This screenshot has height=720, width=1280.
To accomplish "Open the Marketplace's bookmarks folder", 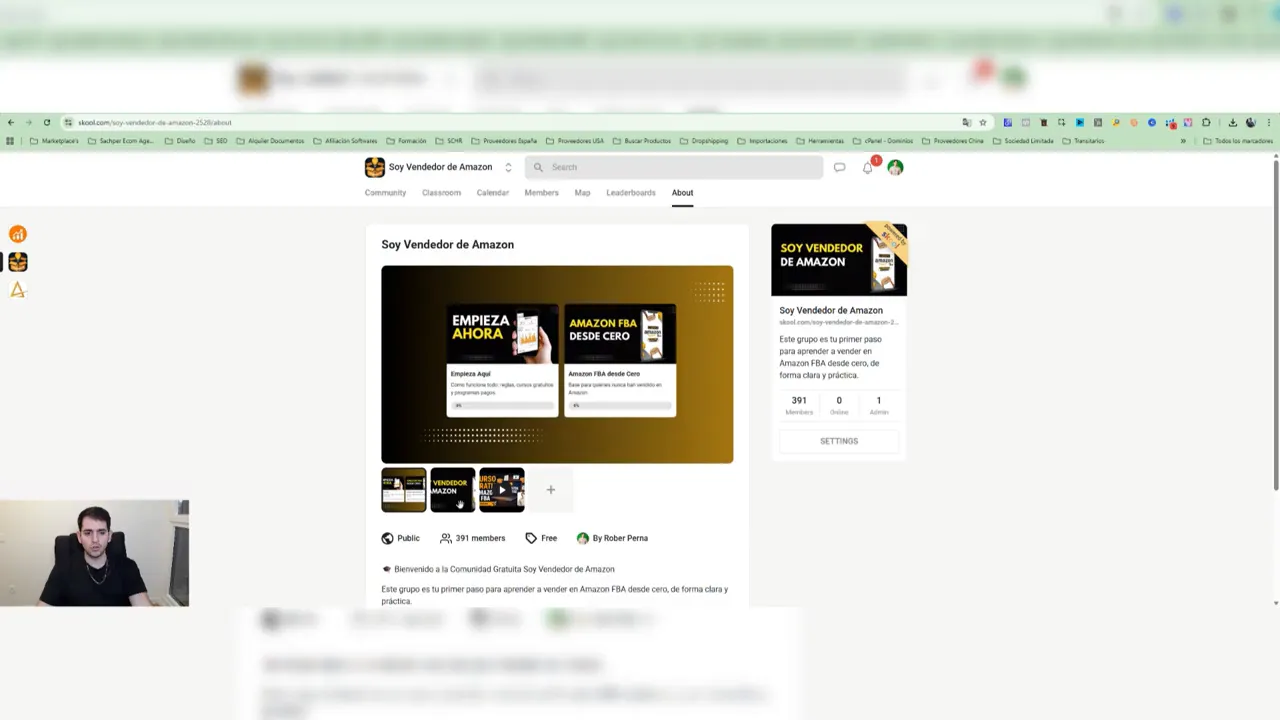I will coord(54,141).
